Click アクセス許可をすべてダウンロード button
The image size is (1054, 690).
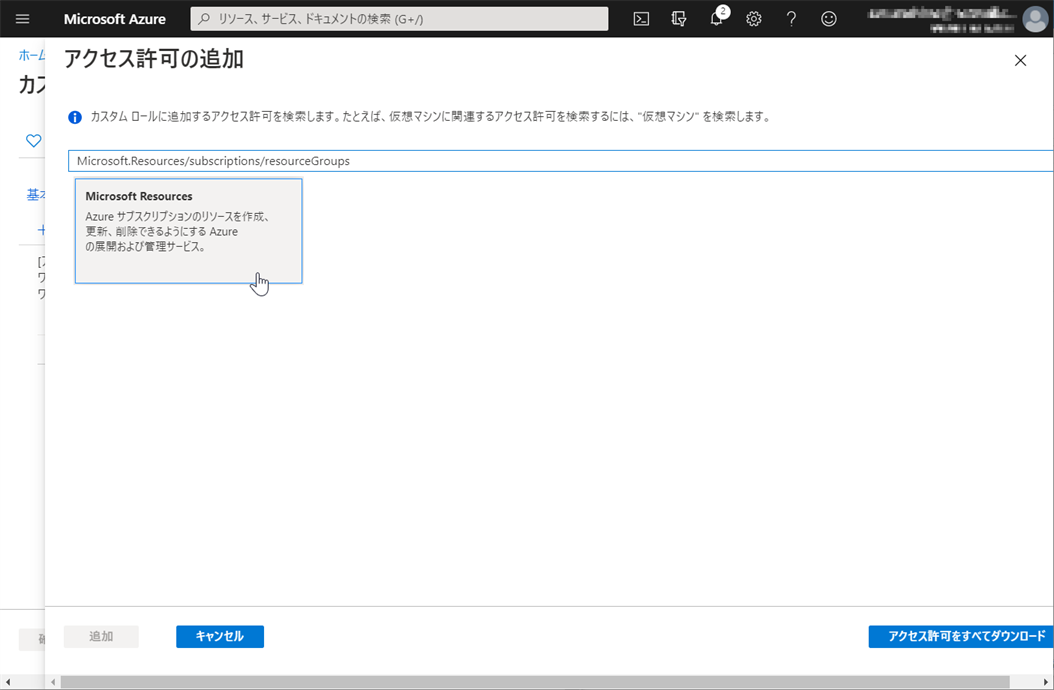coord(961,636)
